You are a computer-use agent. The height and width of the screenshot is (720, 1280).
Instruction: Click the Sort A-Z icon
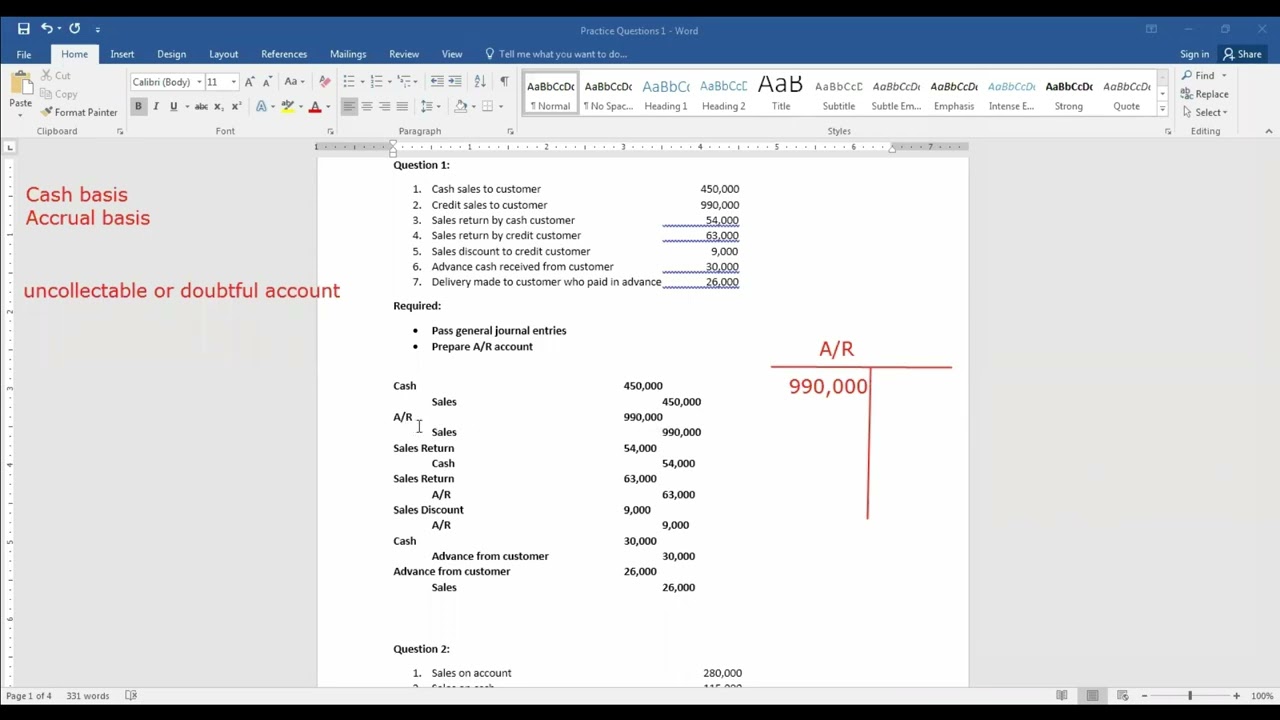coord(480,82)
